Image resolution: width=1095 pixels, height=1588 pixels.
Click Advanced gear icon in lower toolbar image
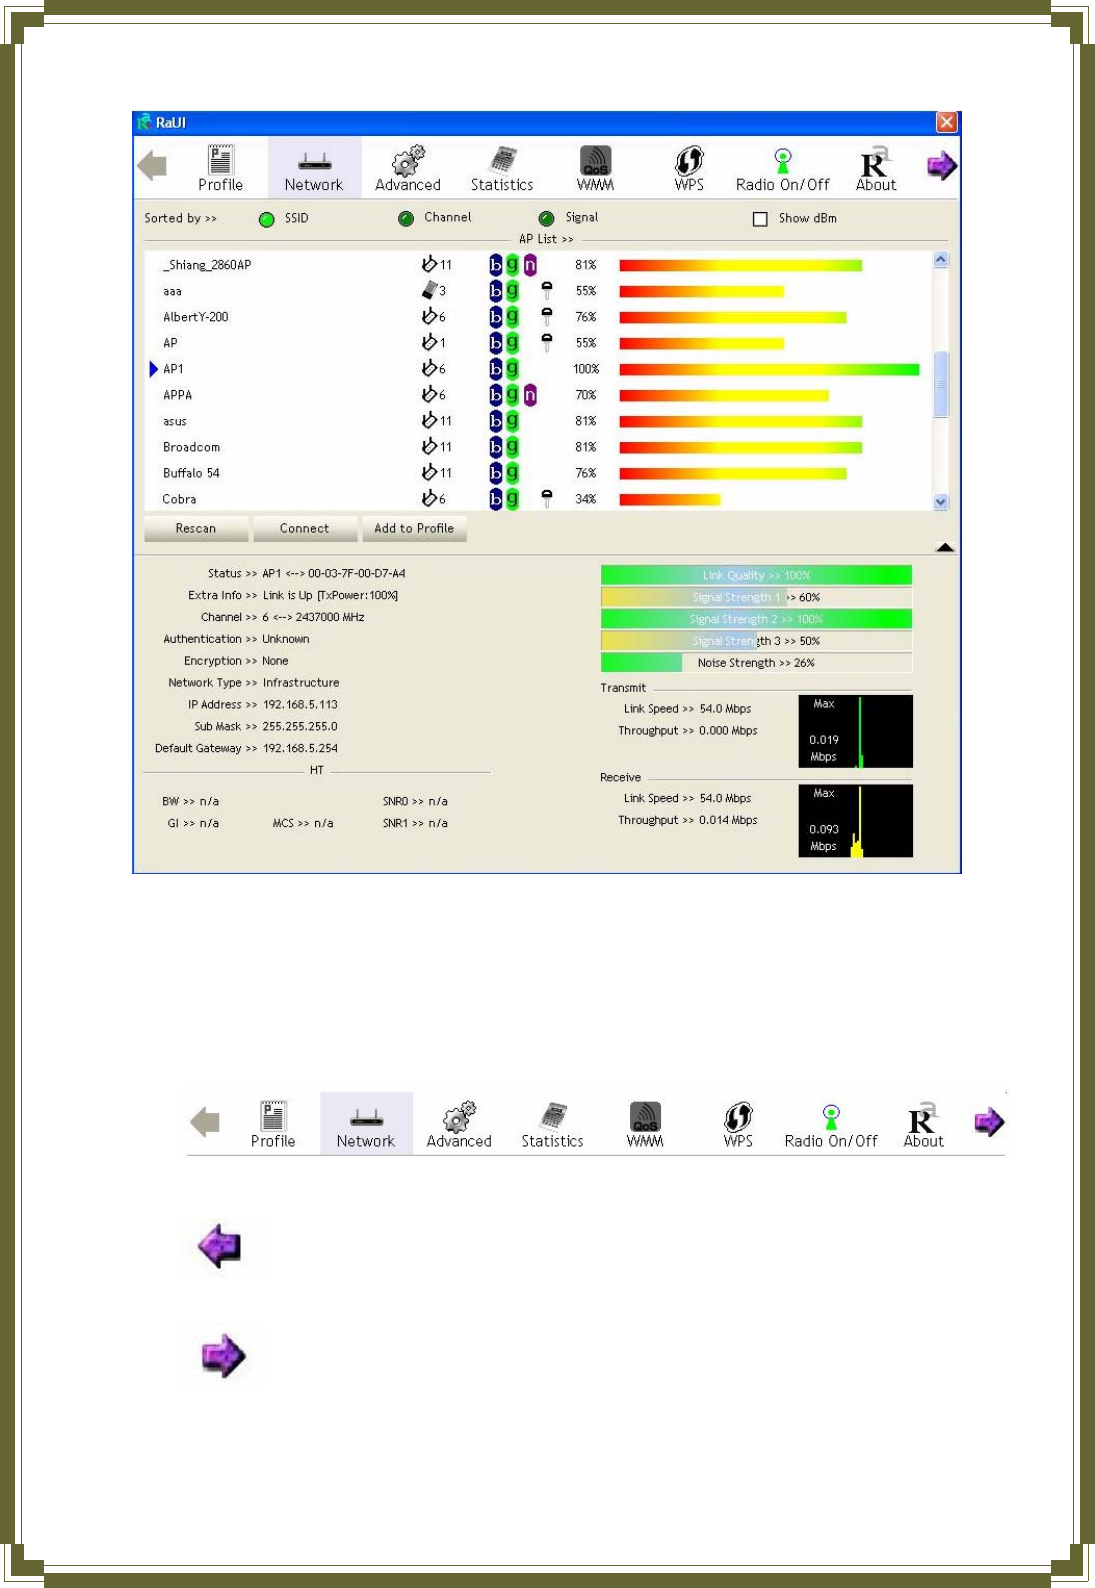tap(459, 1124)
